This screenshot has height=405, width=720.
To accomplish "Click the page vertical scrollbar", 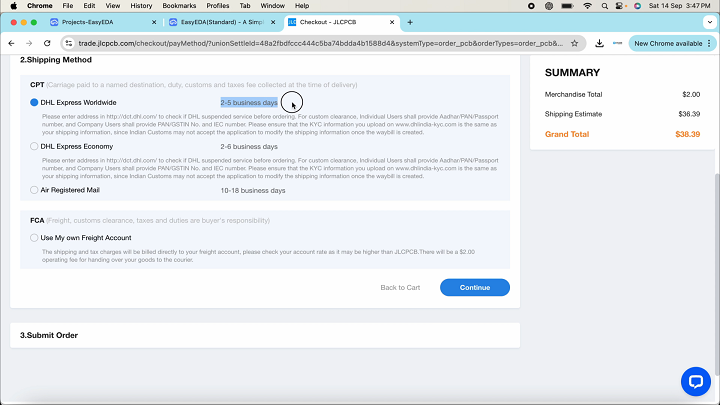I will (717, 276).
